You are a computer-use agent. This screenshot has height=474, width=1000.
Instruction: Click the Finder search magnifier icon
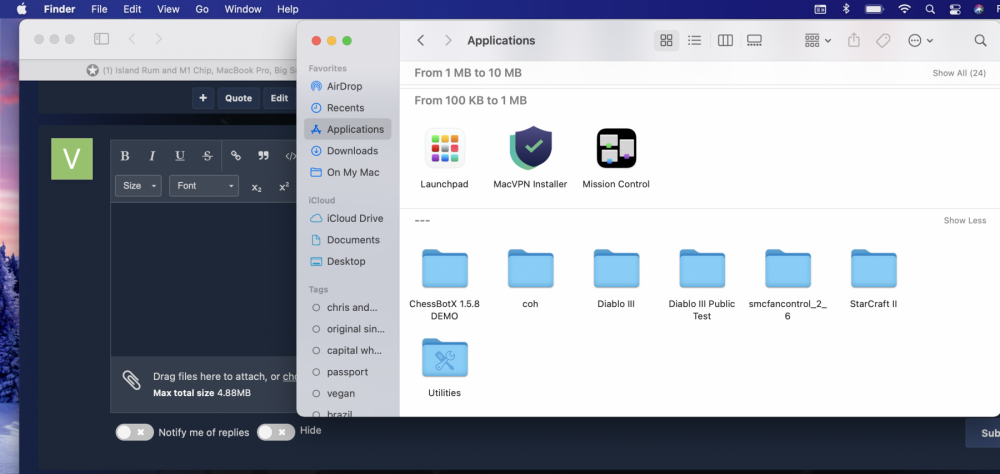[x=980, y=41]
